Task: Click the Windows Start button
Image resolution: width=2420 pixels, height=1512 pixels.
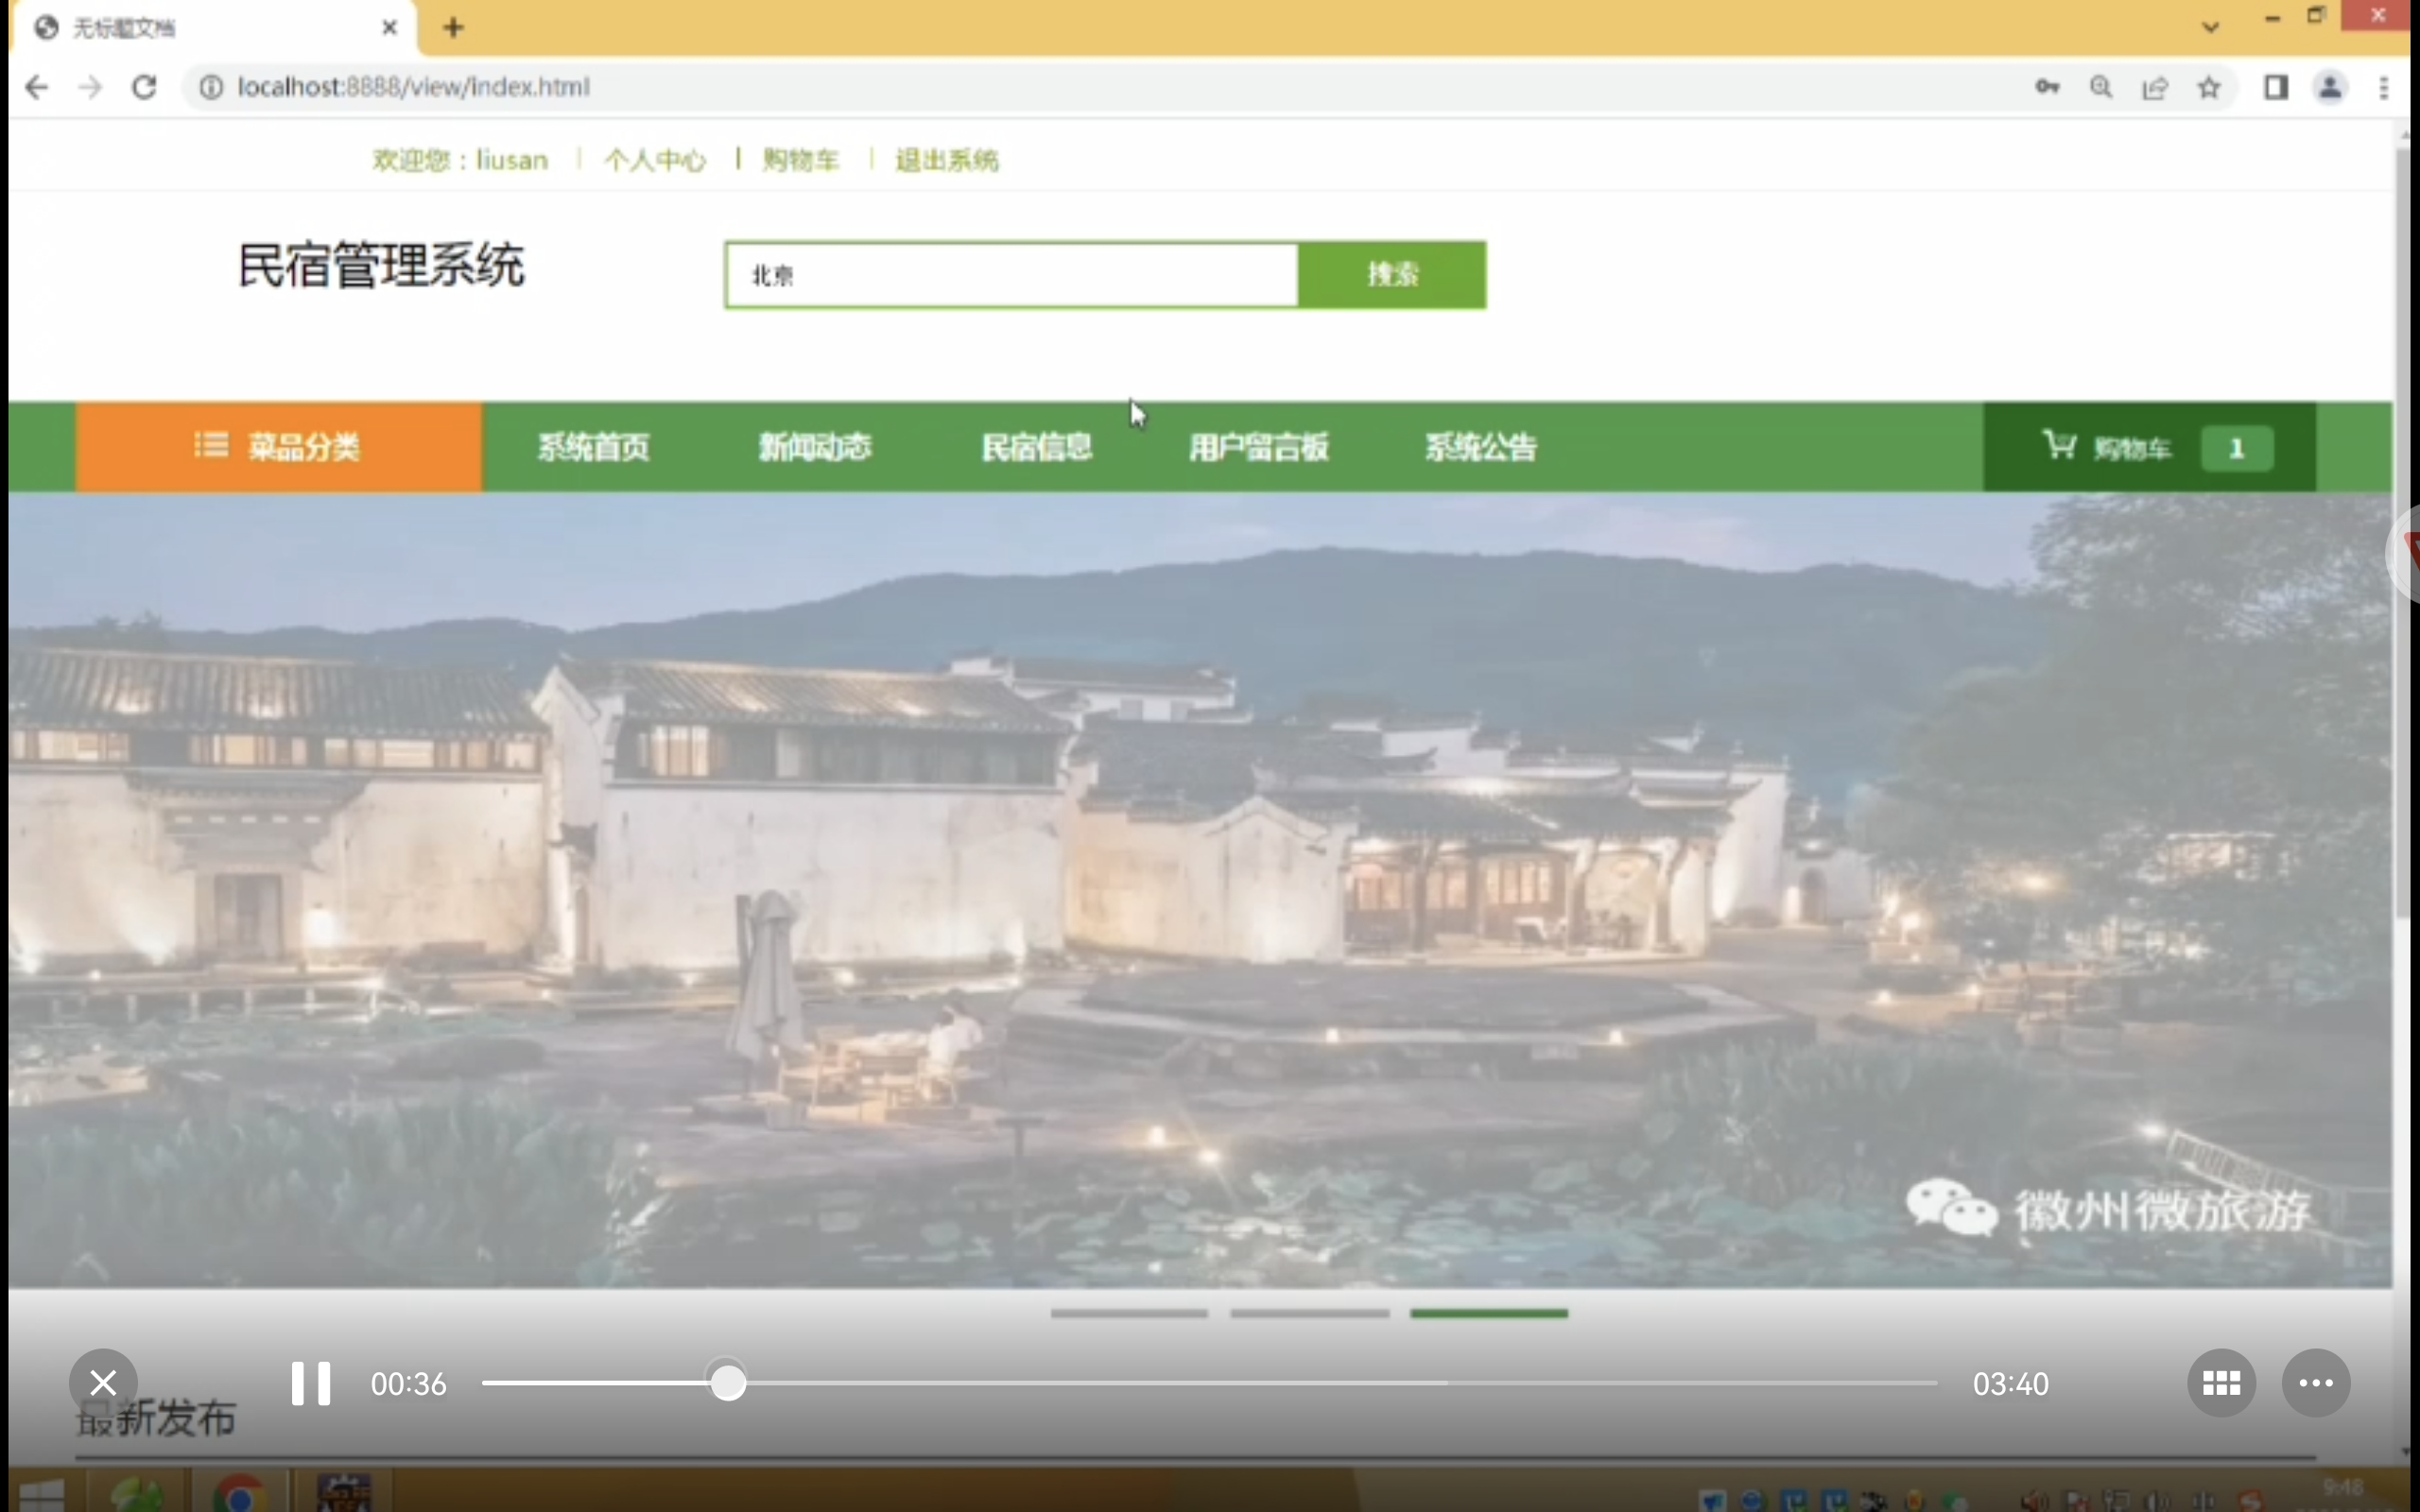Action: (41, 1494)
